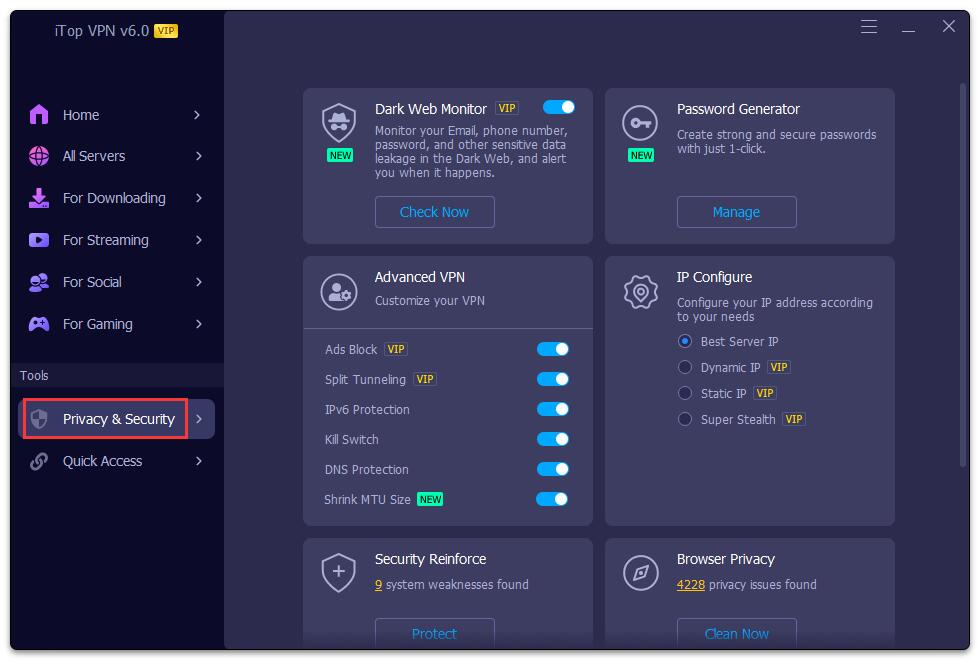Expand the For Social chevron
The height and width of the screenshot is (660, 980).
(x=199, y=282)
